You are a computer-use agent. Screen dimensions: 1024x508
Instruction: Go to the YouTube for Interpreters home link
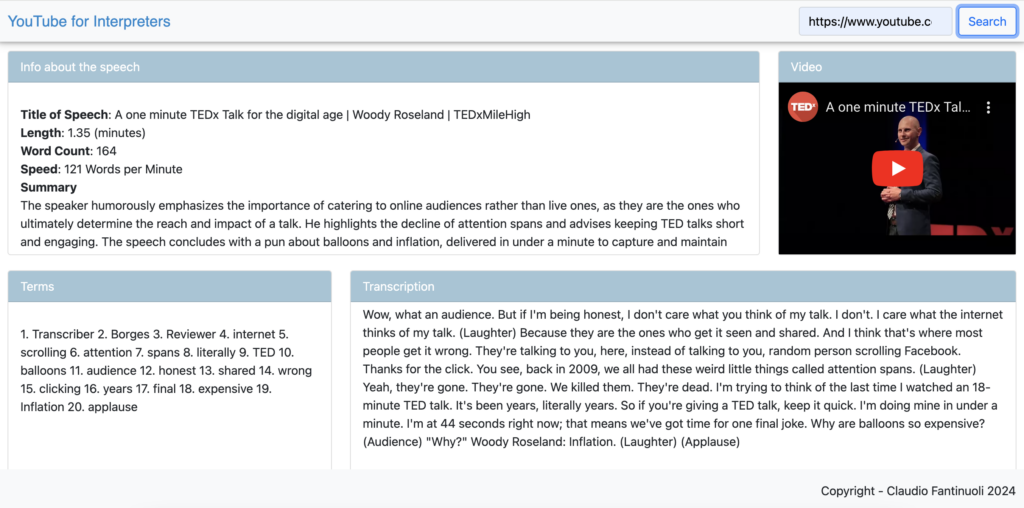coord(89,22)
